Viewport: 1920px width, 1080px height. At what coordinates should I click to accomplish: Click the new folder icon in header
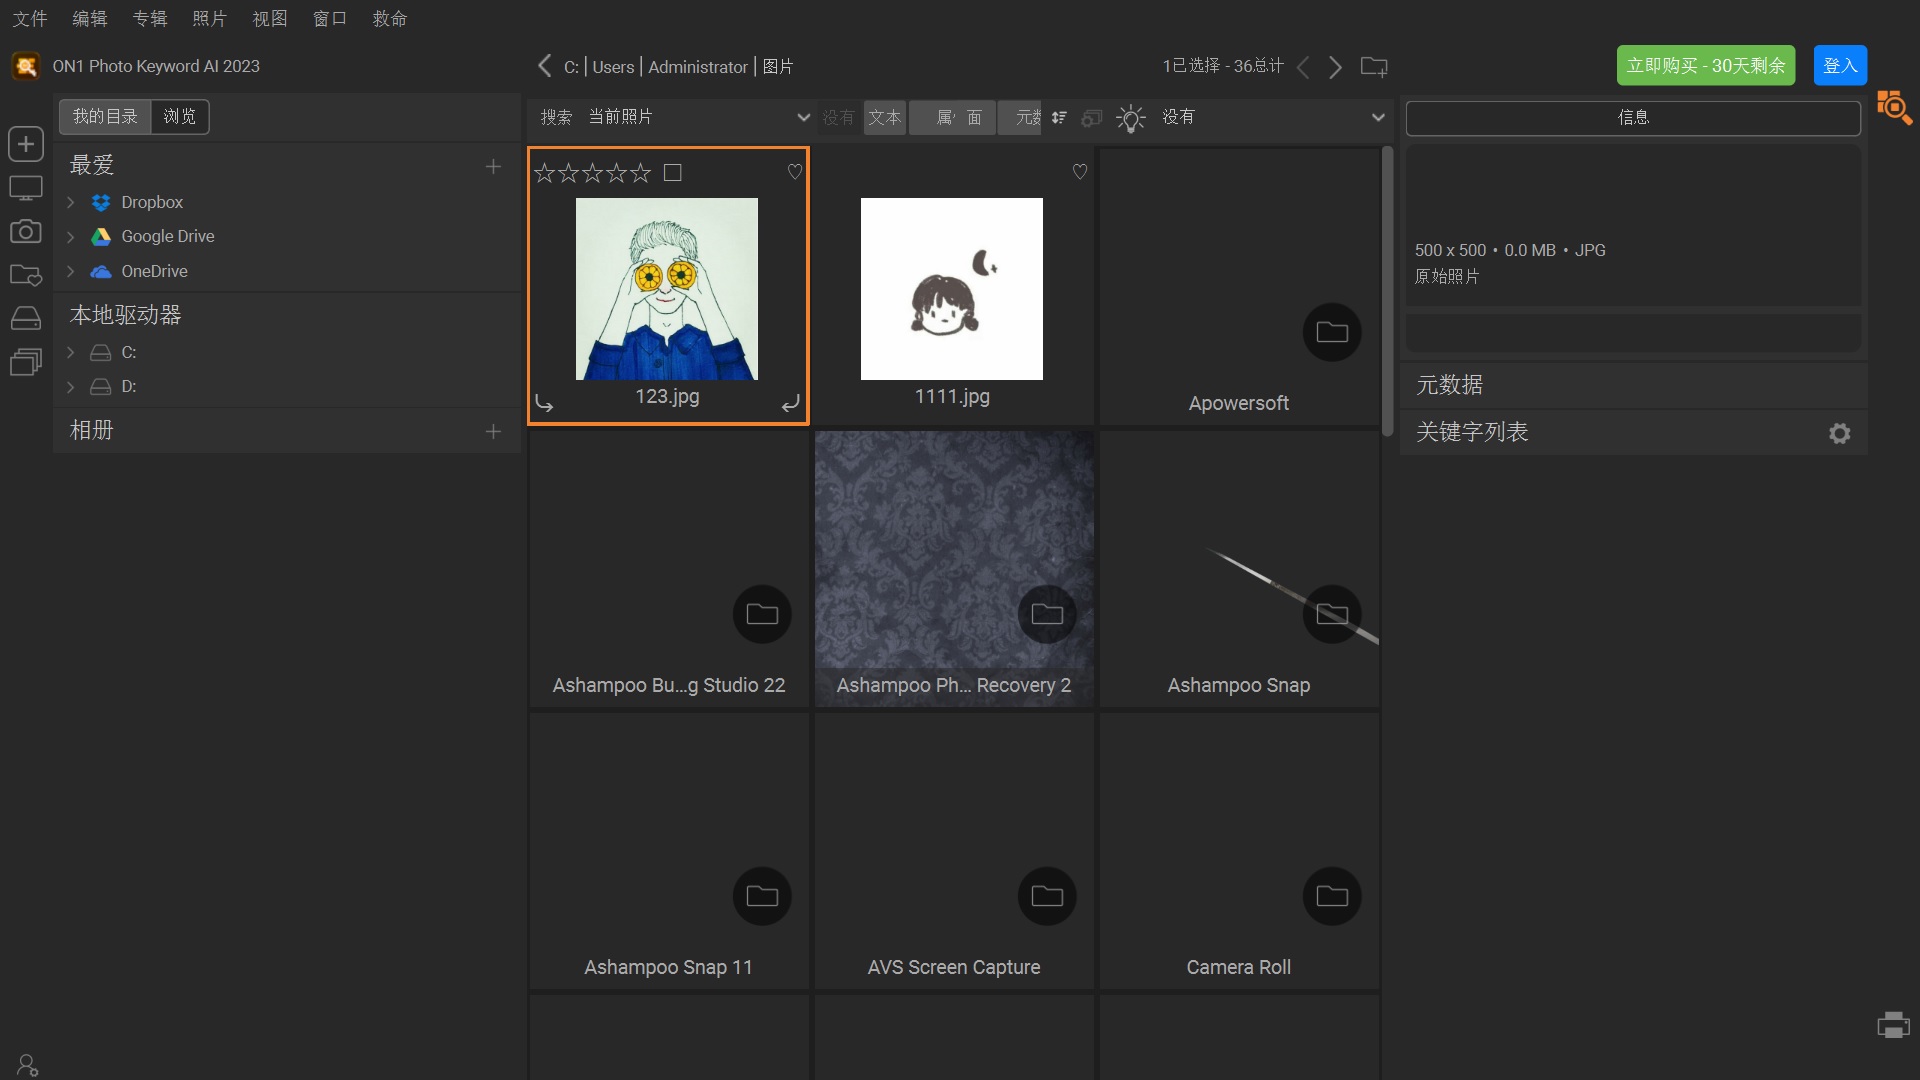[1374, 67]
